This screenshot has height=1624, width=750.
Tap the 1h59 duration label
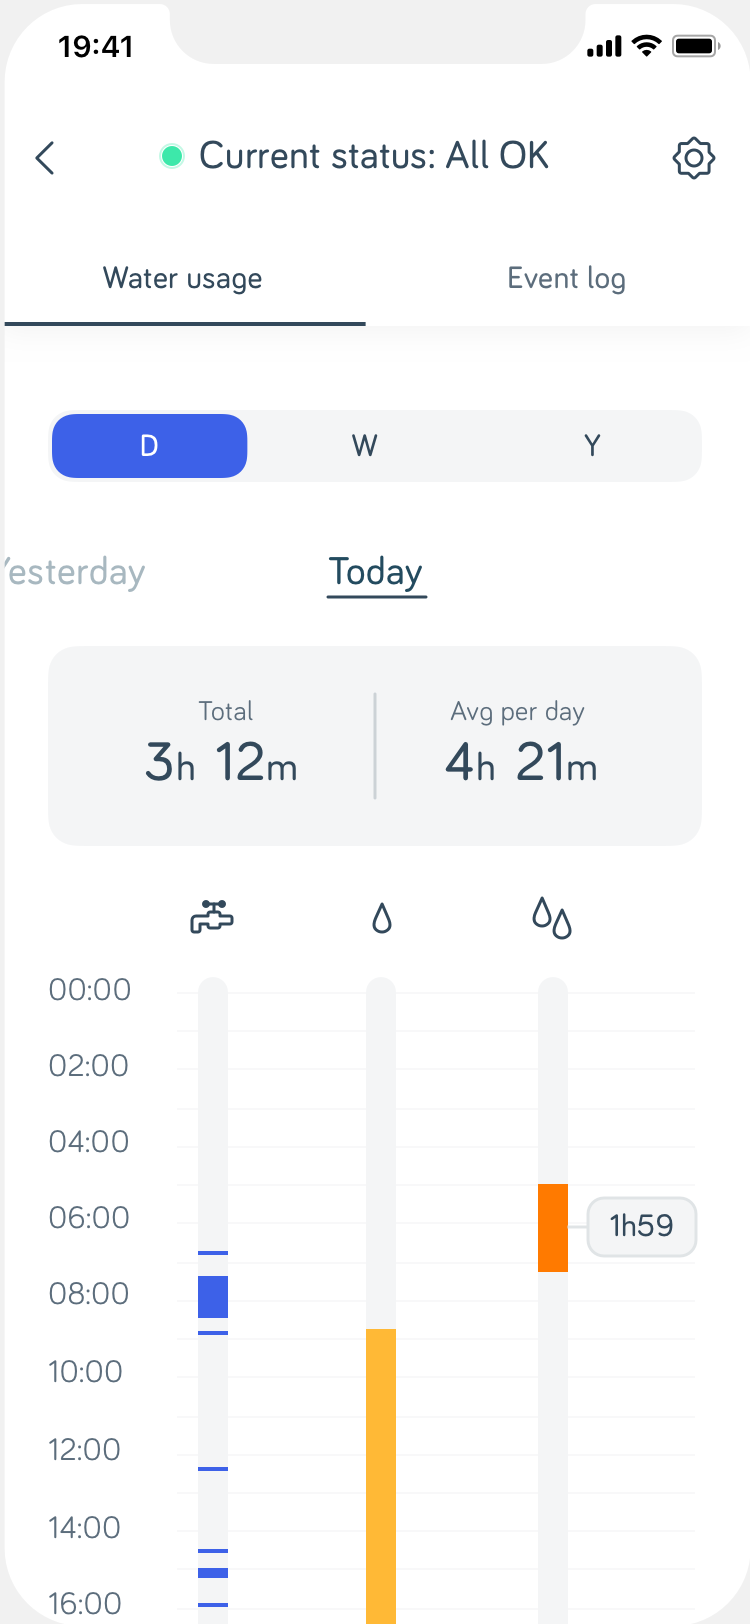click(x=641, y=1226)
